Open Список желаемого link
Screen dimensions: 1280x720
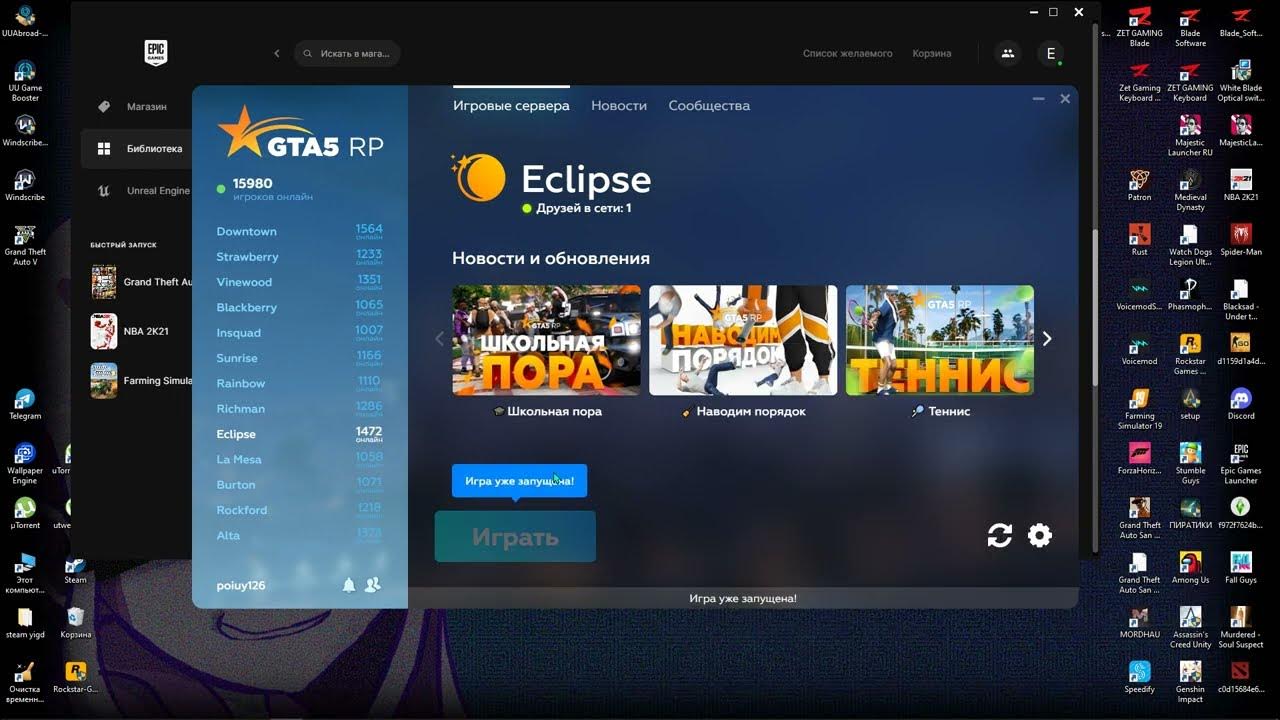[847, 54]
